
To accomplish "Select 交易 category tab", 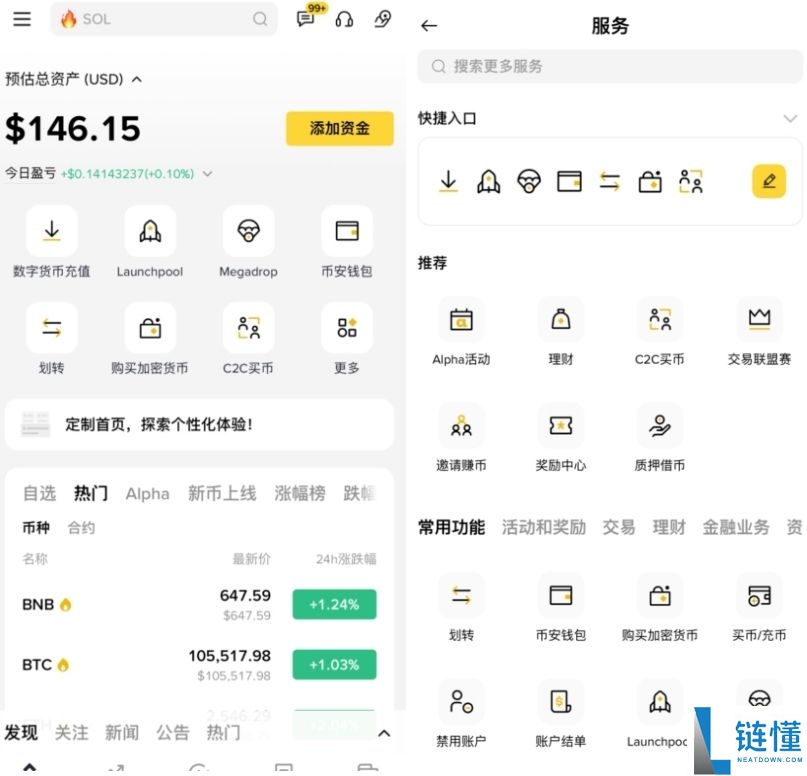I will coord(619,527).
